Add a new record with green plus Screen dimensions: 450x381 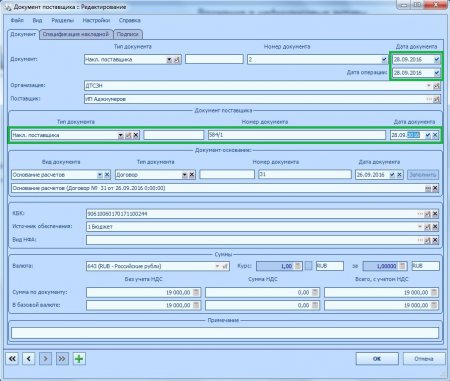[79, 359]
